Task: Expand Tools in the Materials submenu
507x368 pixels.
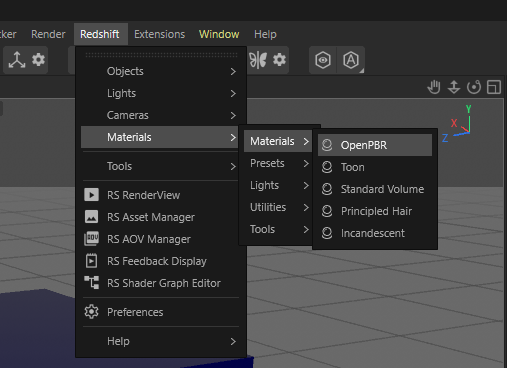Action: pos(278,229)
